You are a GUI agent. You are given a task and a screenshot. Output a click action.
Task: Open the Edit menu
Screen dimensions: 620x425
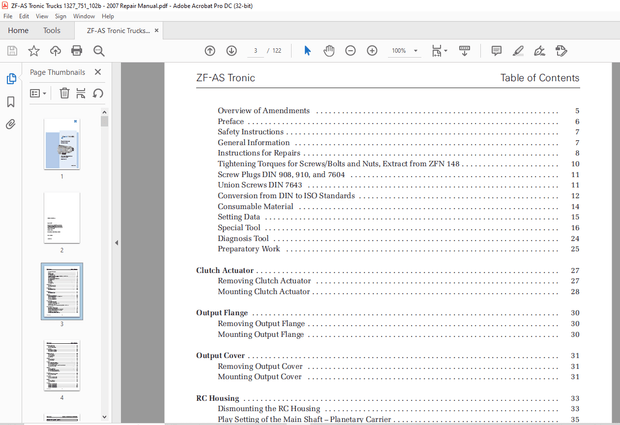[x=24, y=16]
